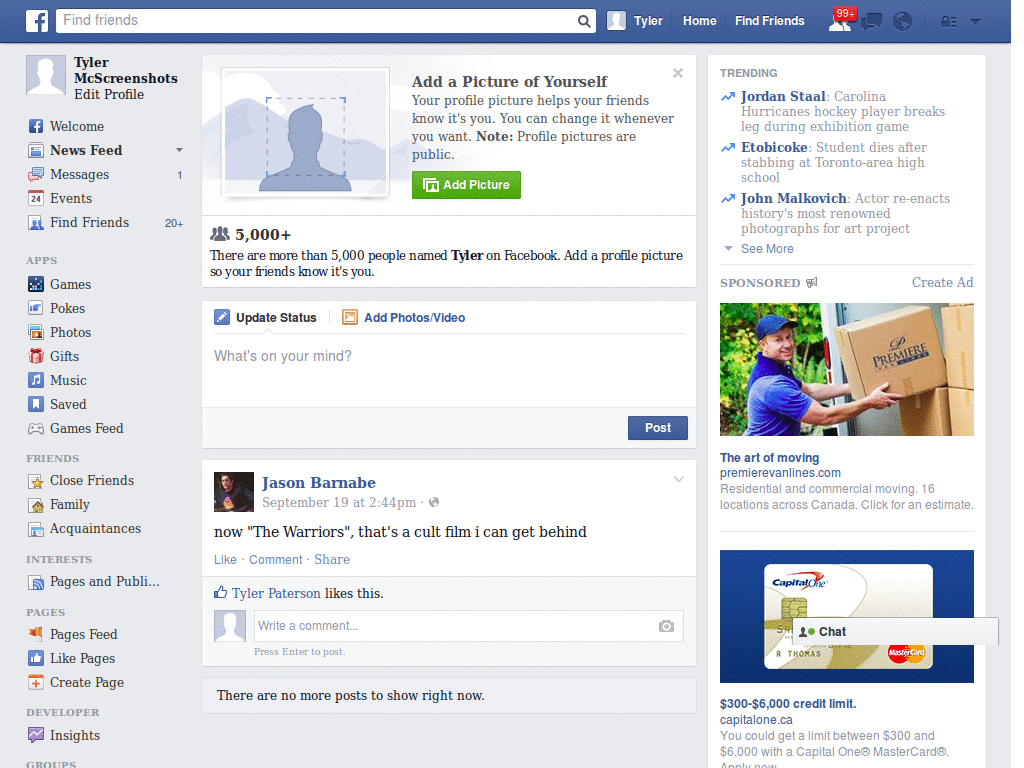Click the Close Friends star icon
This screenshot has width=1024, height=768.
pyautogui.click(x=36, y=481)
